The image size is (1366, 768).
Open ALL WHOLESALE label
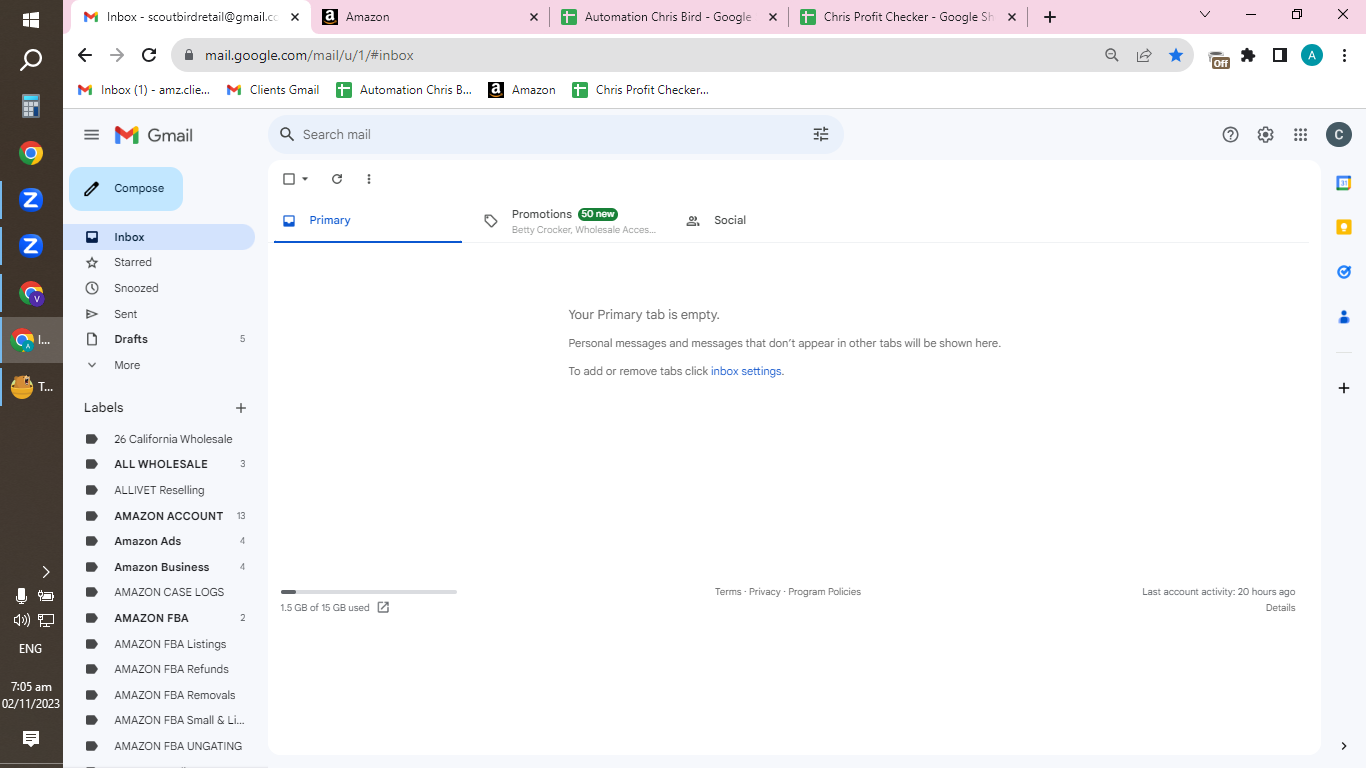pos(159,464)
